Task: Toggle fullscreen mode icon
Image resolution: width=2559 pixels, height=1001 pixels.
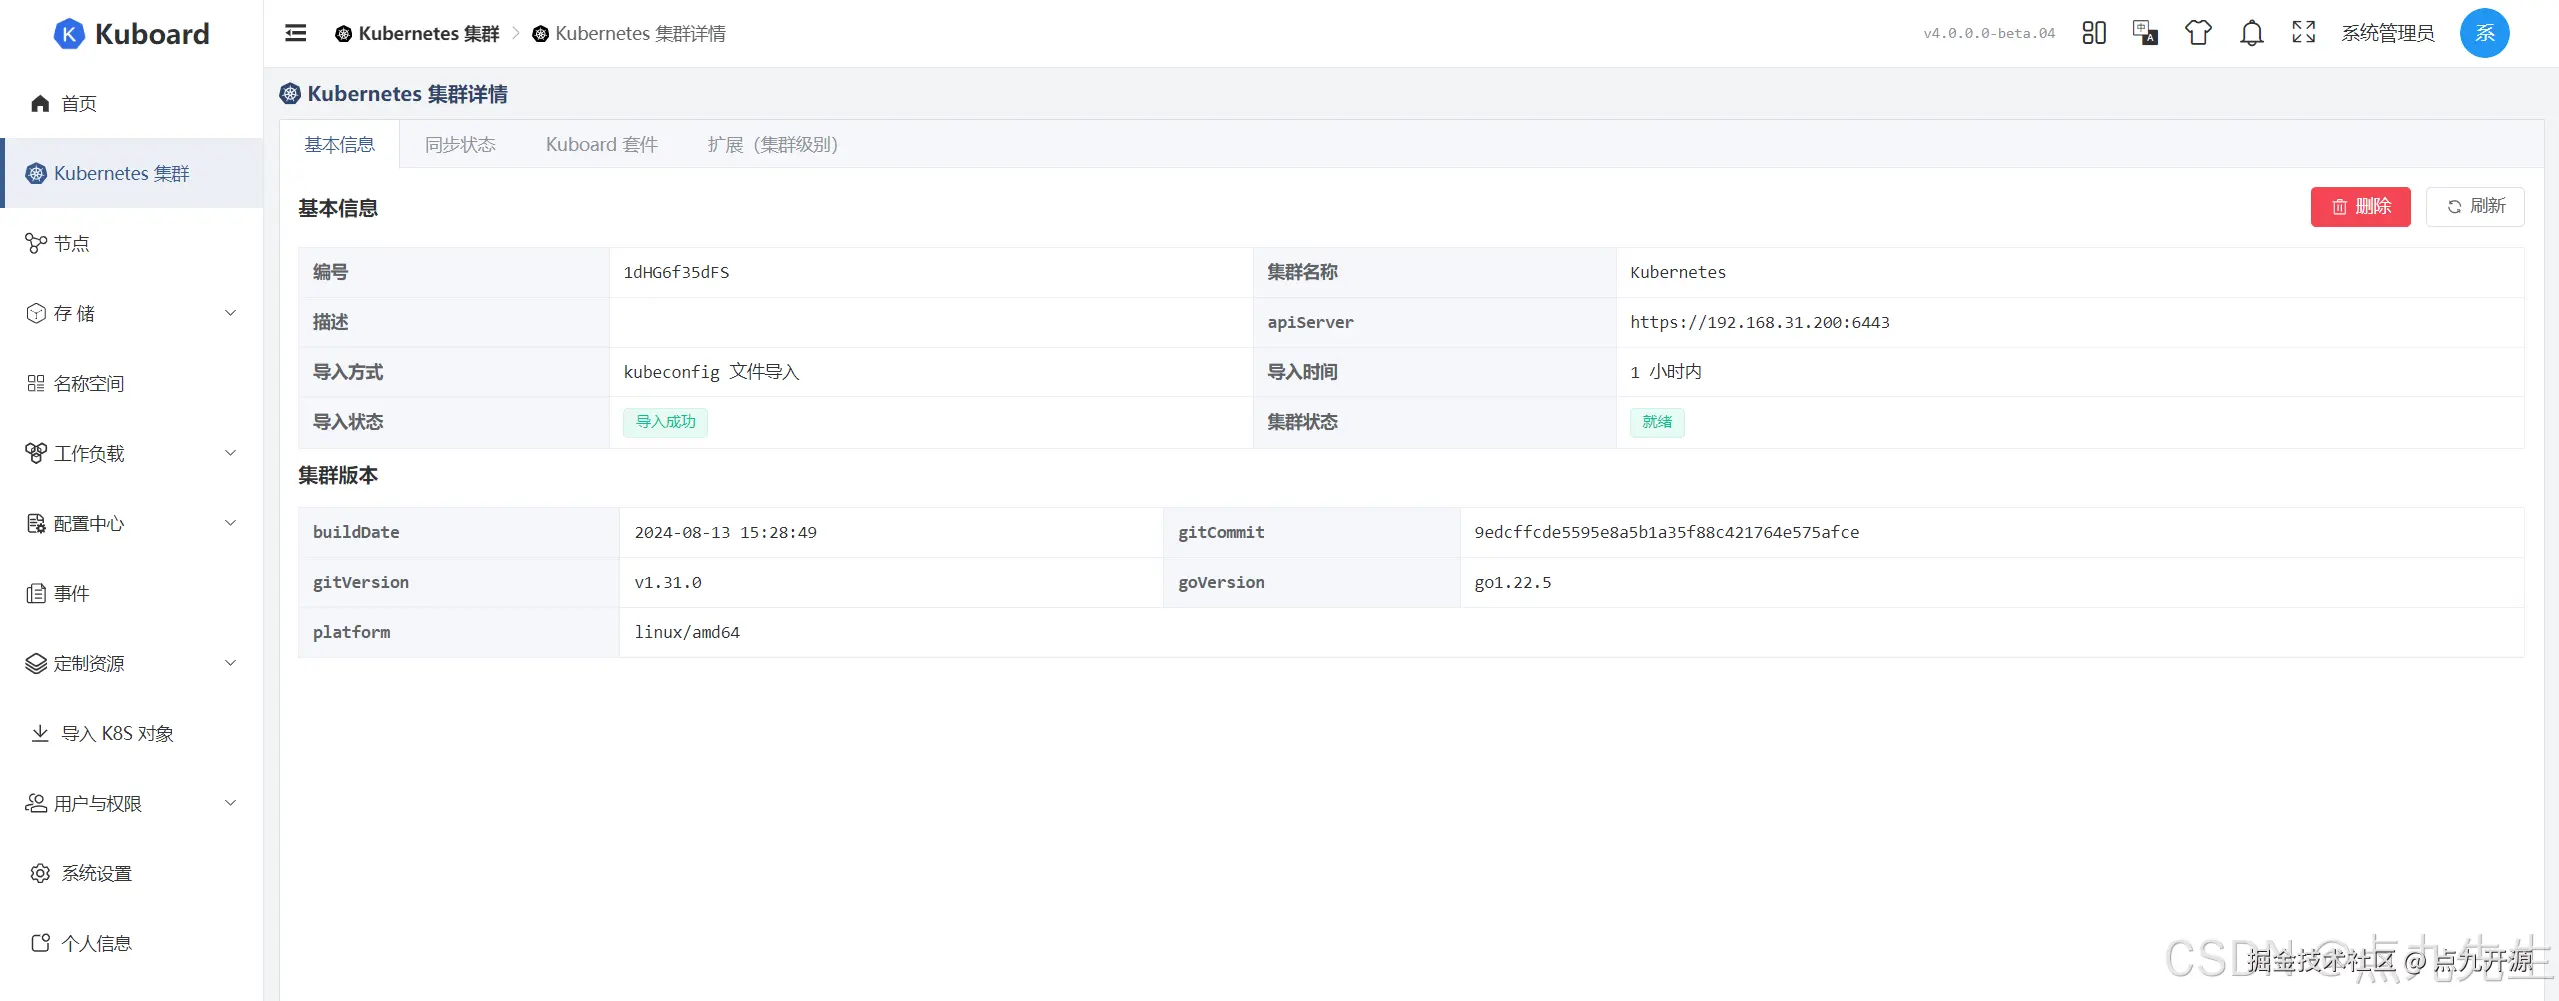Action: click(2304, 33)
